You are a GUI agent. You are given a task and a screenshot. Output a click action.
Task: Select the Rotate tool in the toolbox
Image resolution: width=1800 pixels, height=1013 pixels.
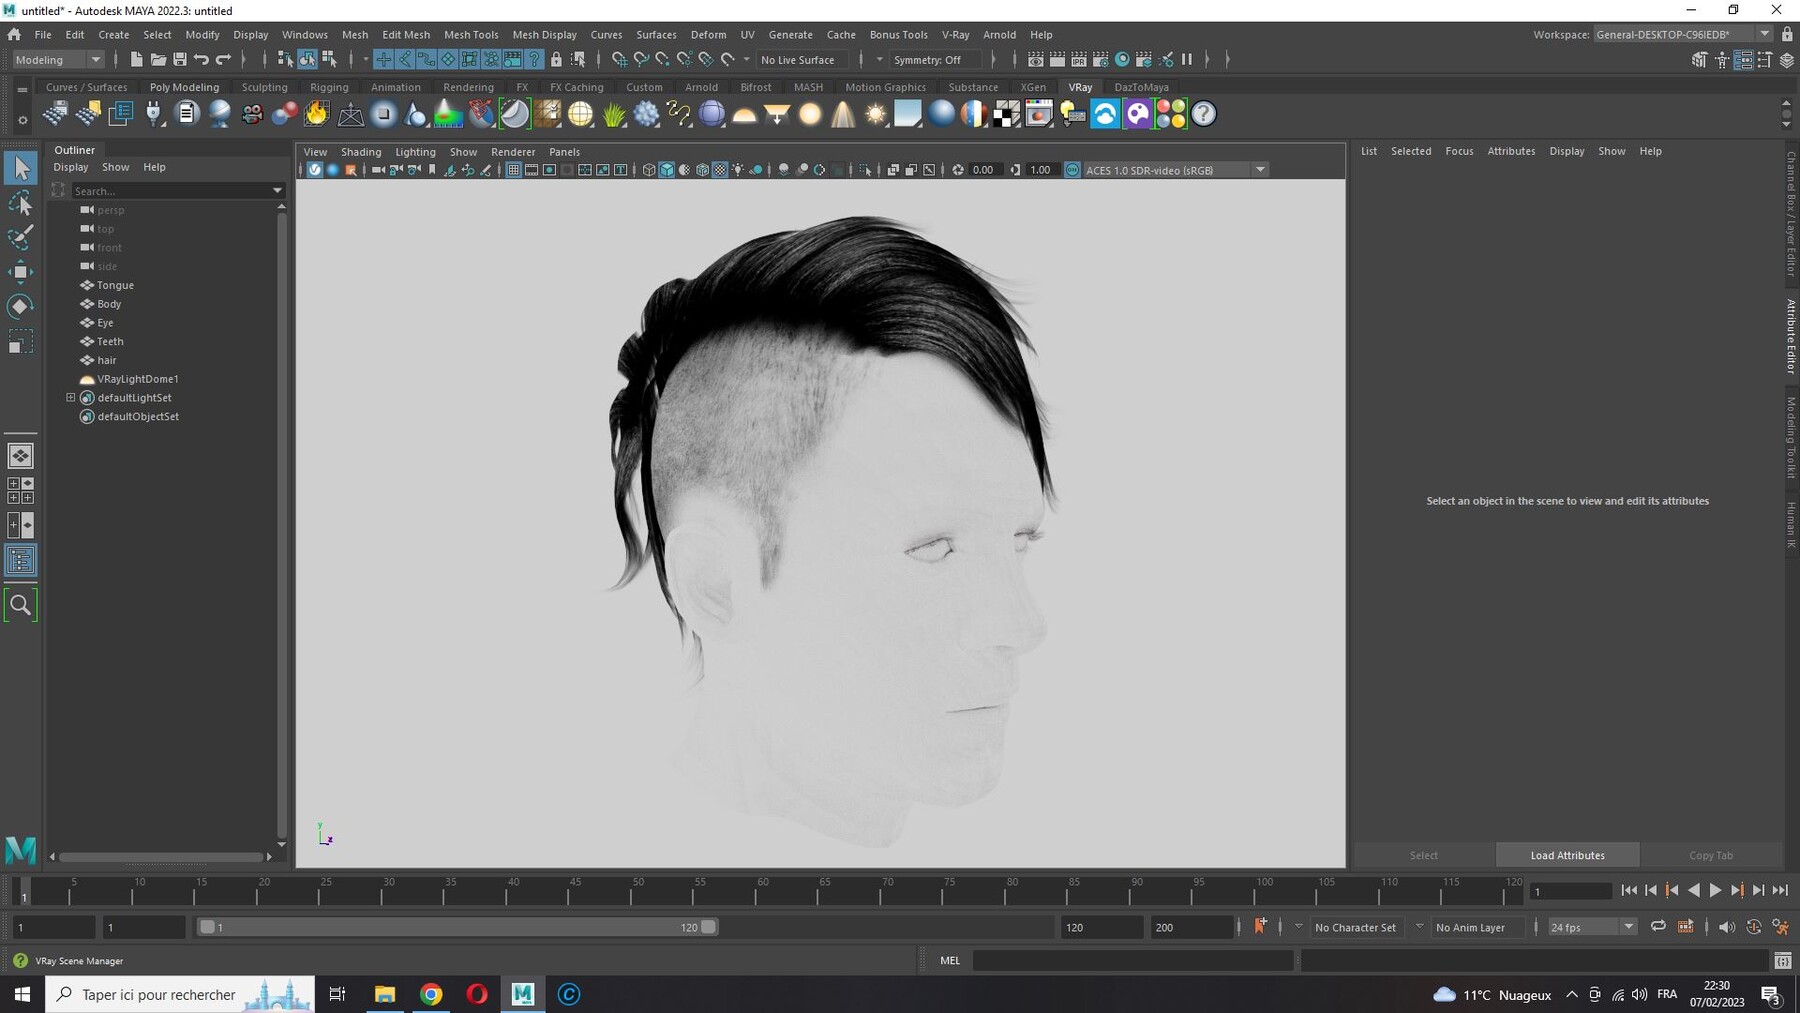[x=20, y=306]
